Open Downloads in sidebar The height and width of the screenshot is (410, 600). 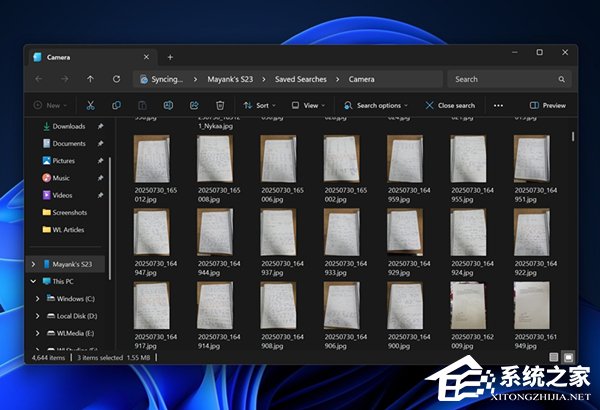(69, 126)
